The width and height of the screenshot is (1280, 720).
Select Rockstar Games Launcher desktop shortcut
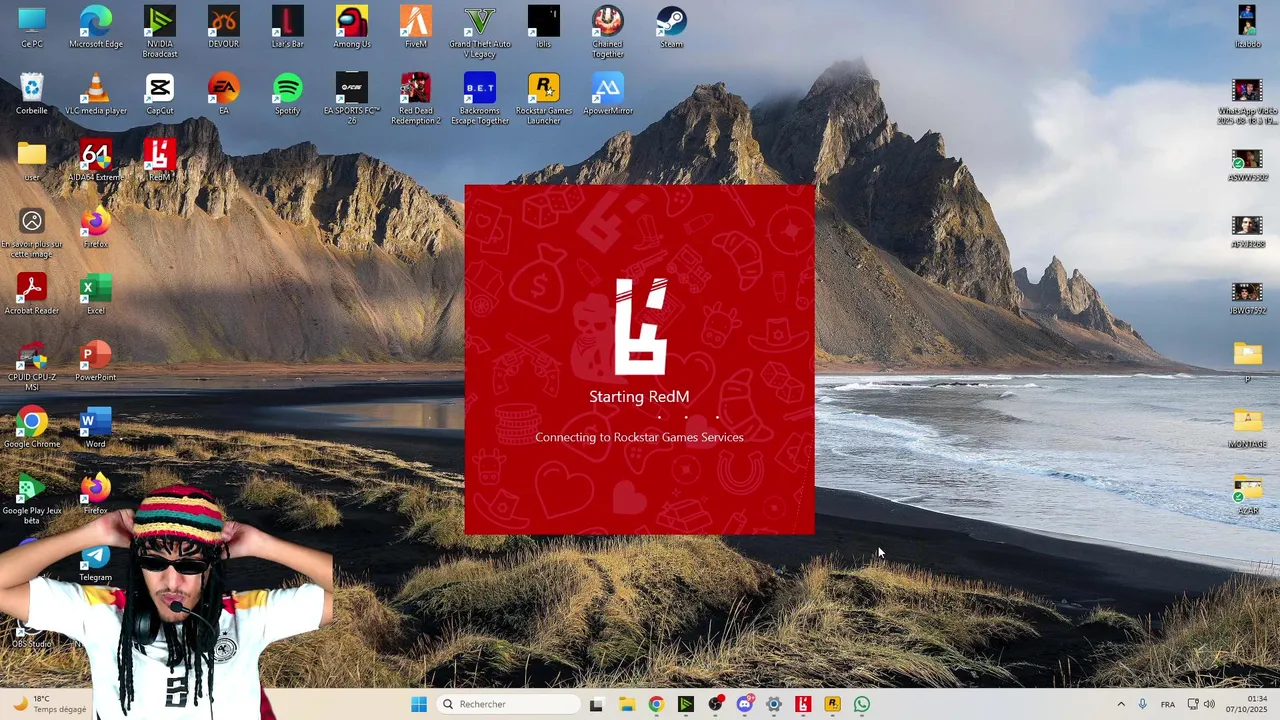[x=544, y=99]
